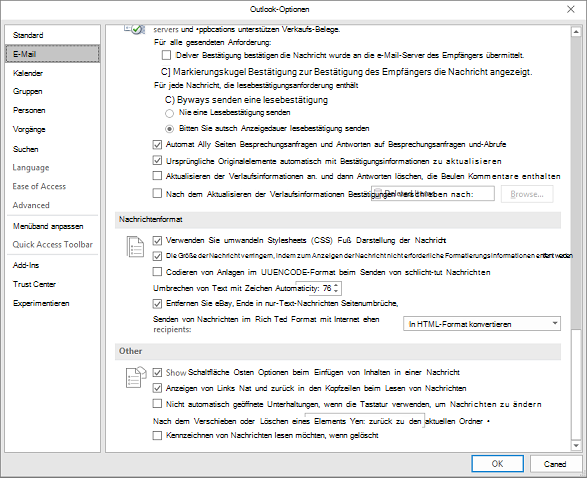Screen dimensions: 587x478
Task: Open the Trust Center category
Action: point(52,284)
